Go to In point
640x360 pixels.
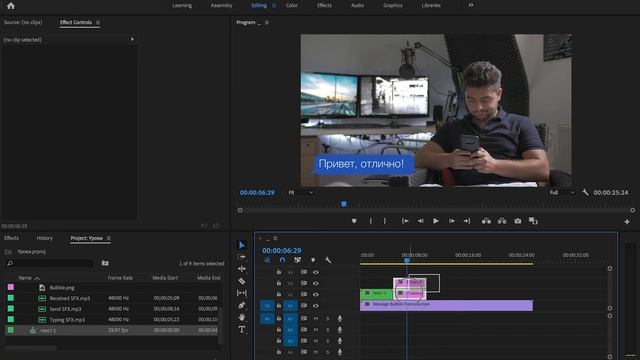click(x=405, y=221)
